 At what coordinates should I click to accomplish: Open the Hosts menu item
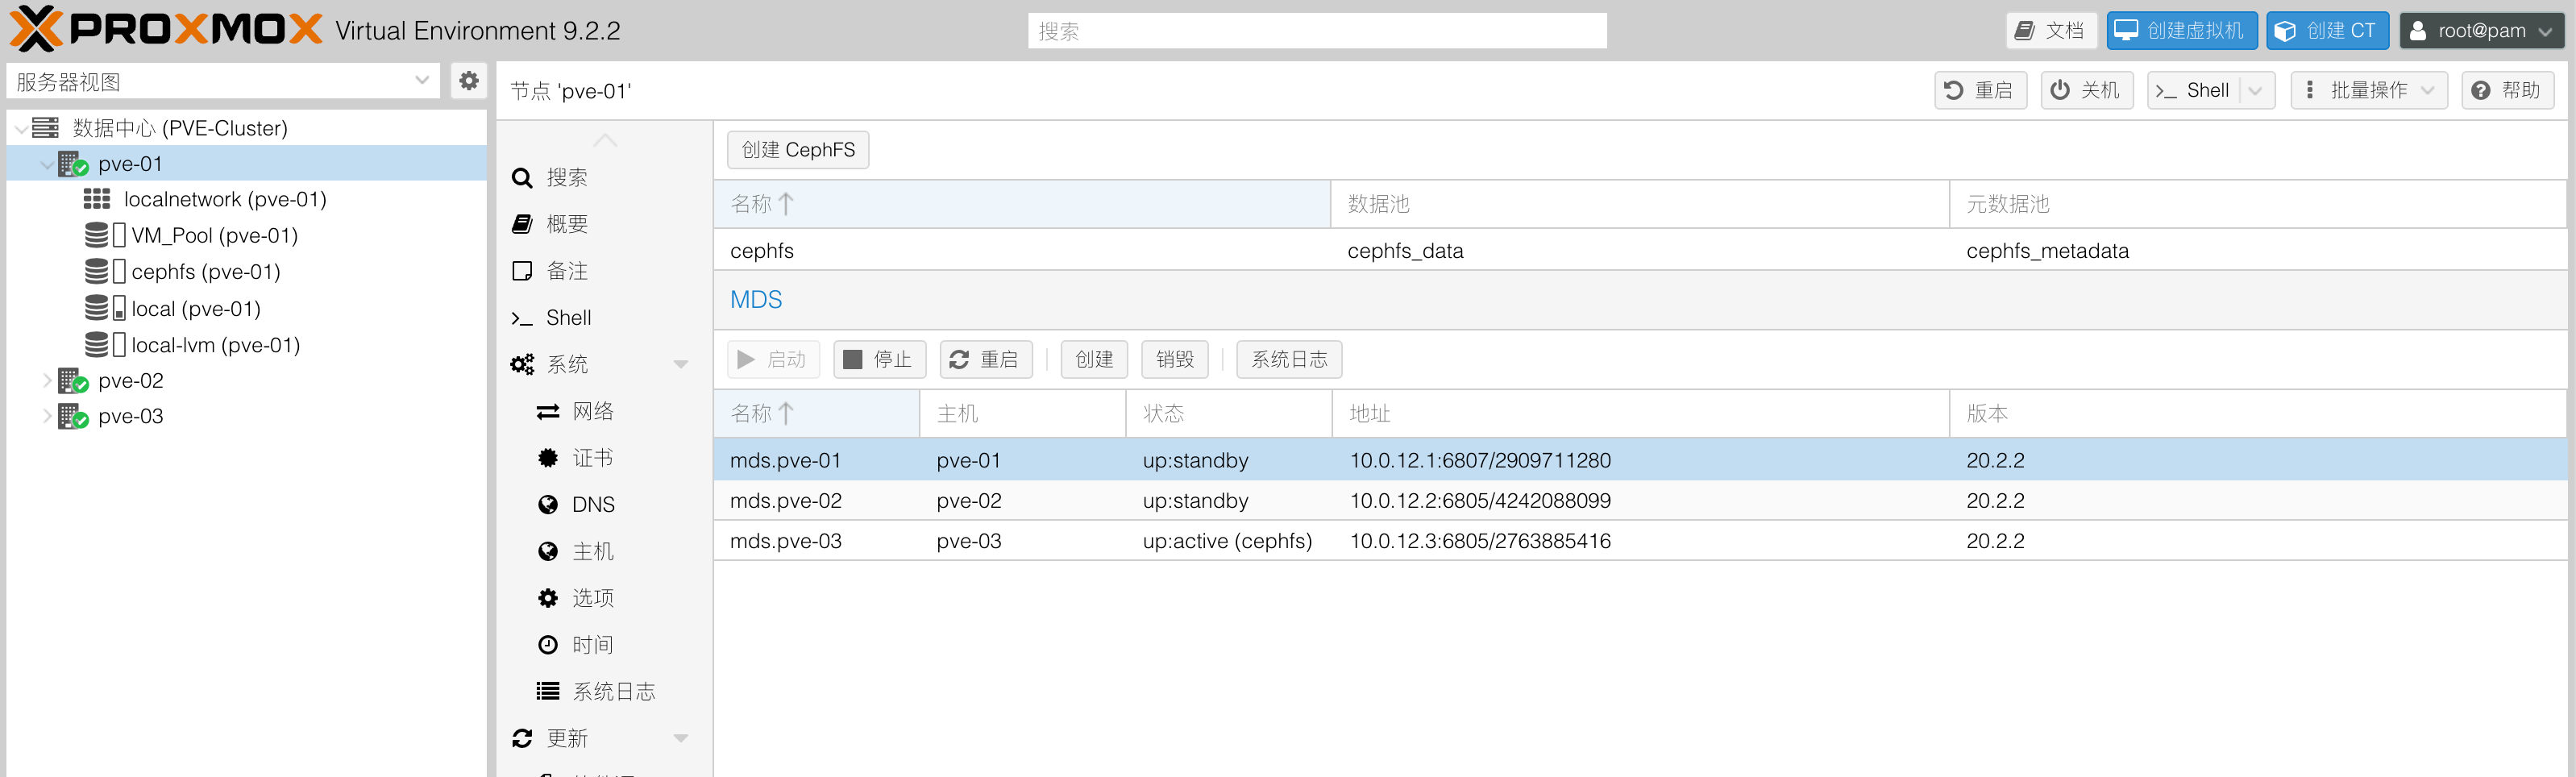click(604, 551)
